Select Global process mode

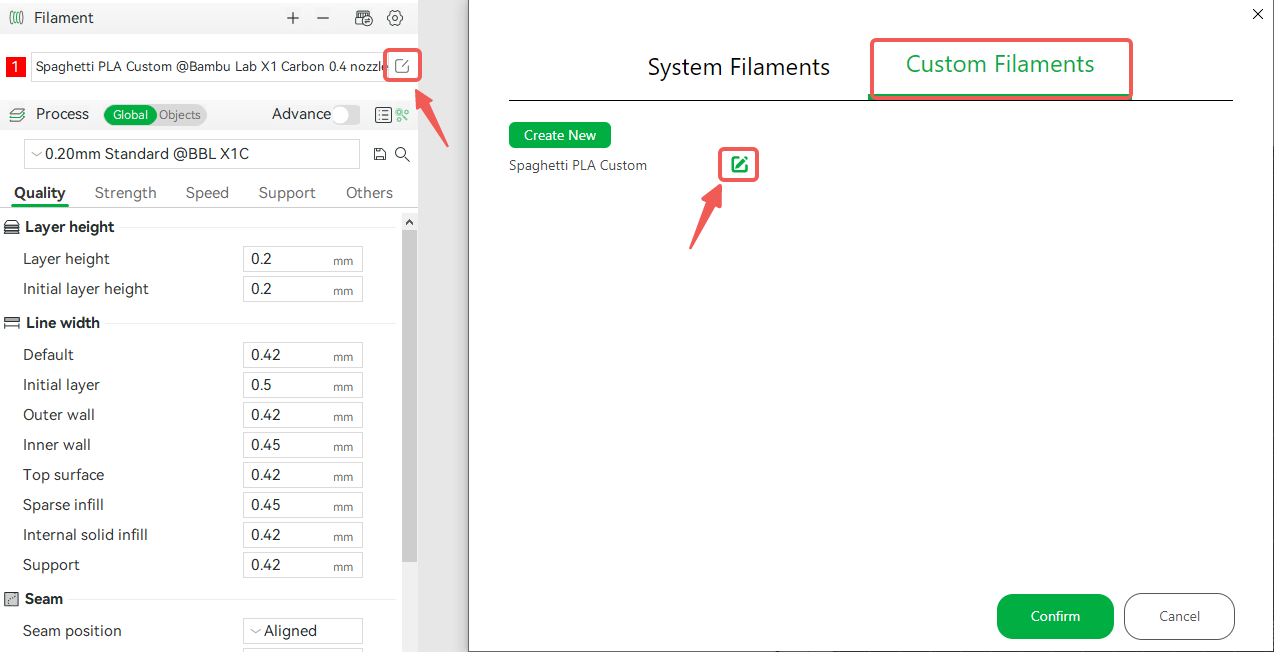coord(130,115)
